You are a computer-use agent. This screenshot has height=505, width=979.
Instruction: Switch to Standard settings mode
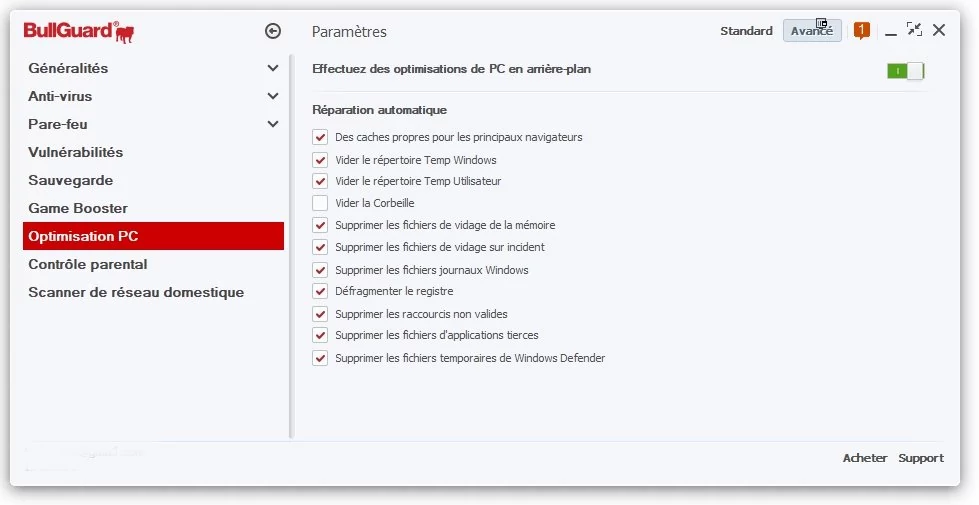746,31
